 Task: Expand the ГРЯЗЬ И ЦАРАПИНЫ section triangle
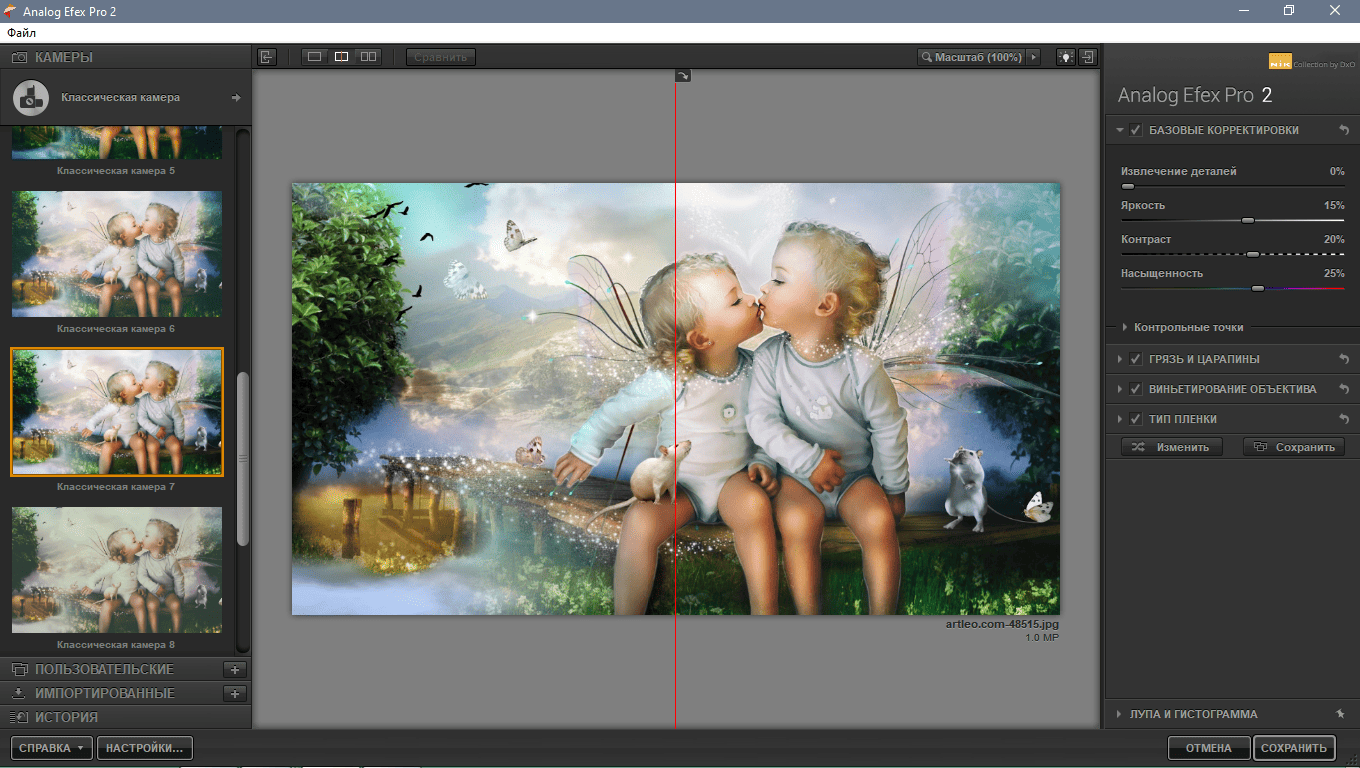pos(1120,359)
